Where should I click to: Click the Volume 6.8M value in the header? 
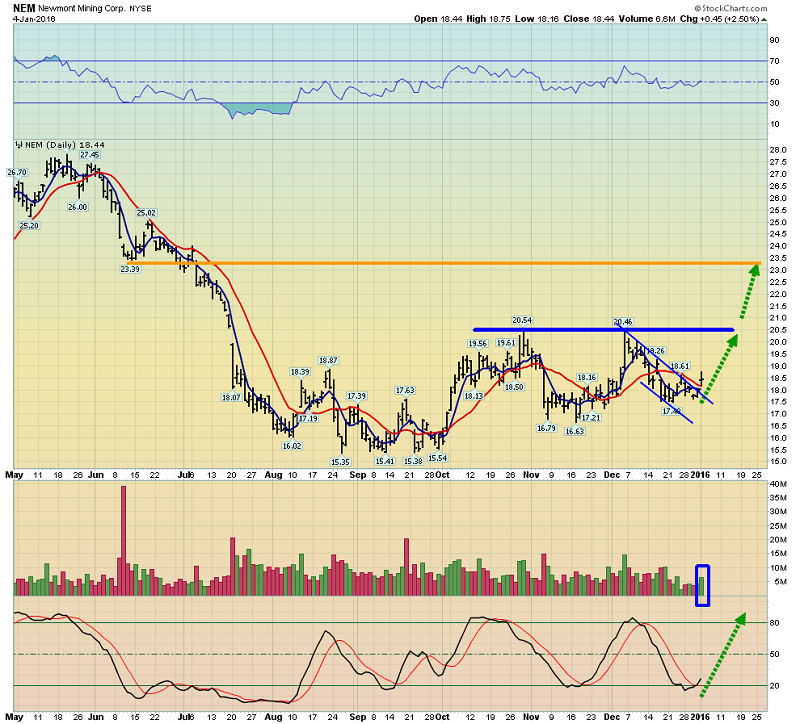pos(647,19)
